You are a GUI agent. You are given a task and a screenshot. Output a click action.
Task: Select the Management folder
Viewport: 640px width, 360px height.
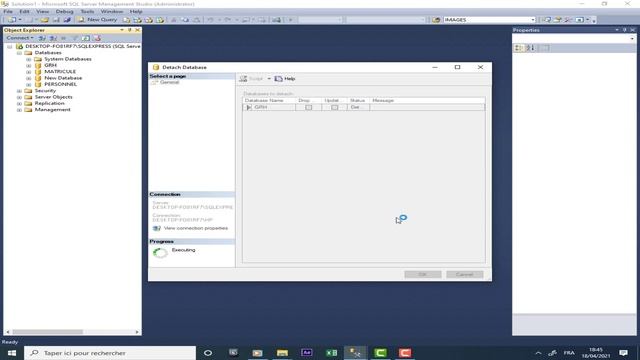52,110
